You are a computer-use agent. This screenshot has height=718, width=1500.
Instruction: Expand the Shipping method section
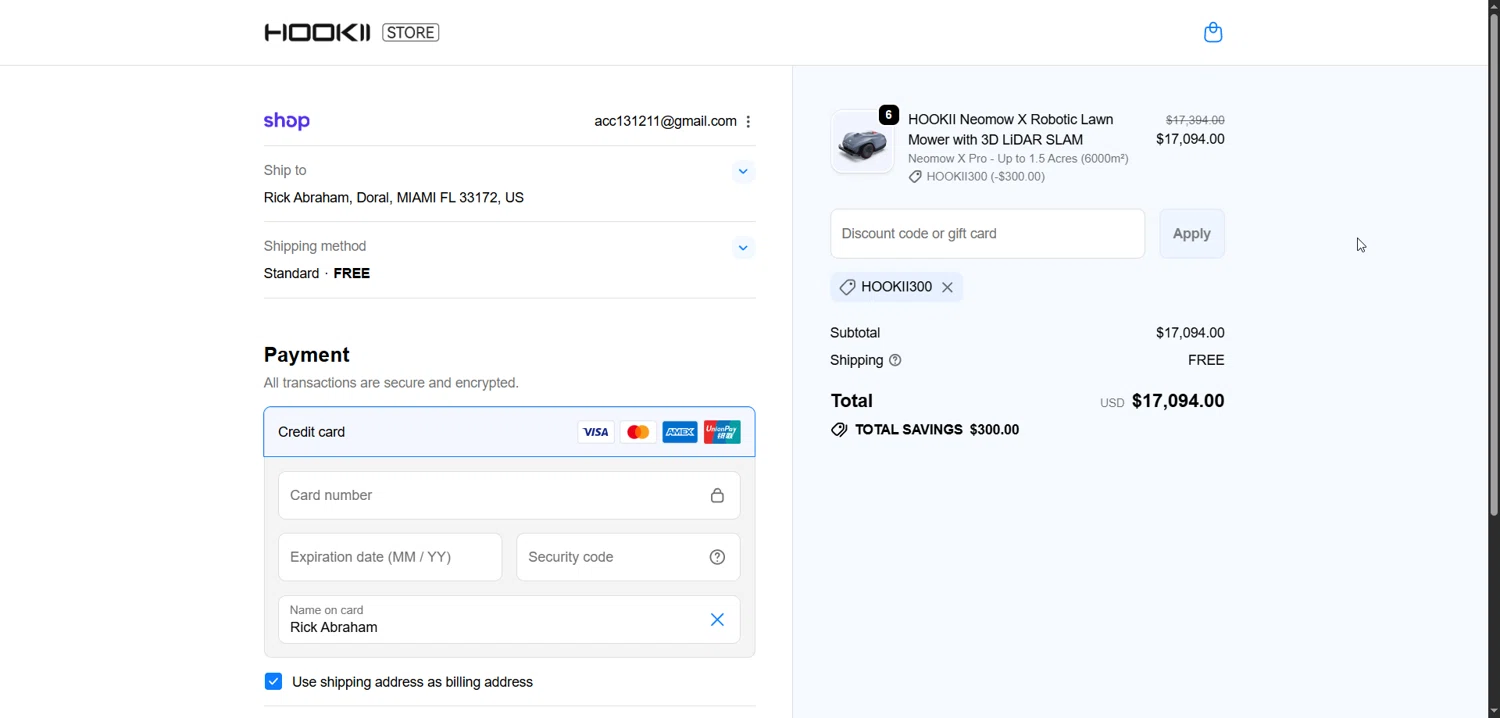coord(743,247)
